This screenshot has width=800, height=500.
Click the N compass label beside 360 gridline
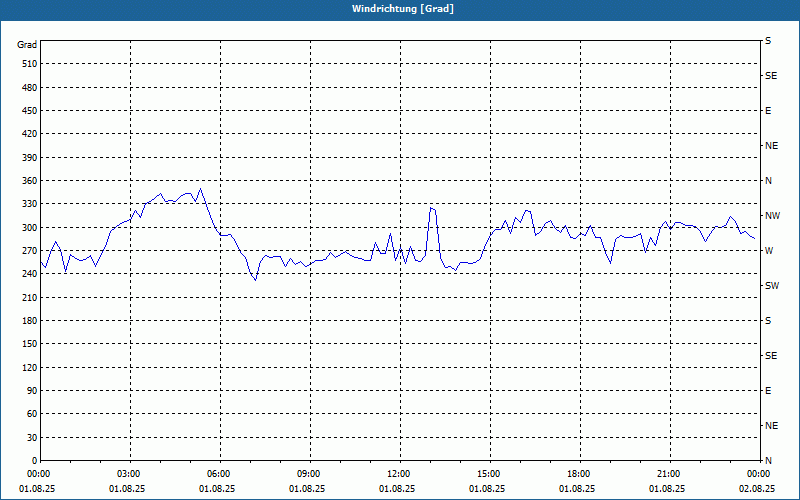pos(768,181)
